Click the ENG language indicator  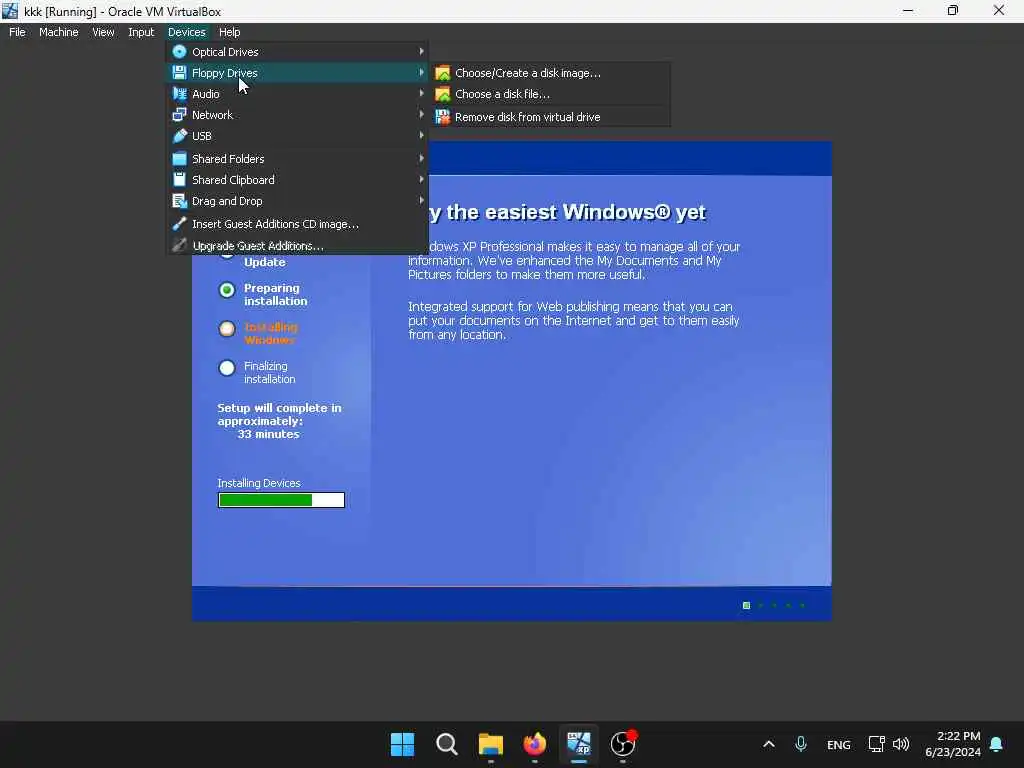(839, 744)
